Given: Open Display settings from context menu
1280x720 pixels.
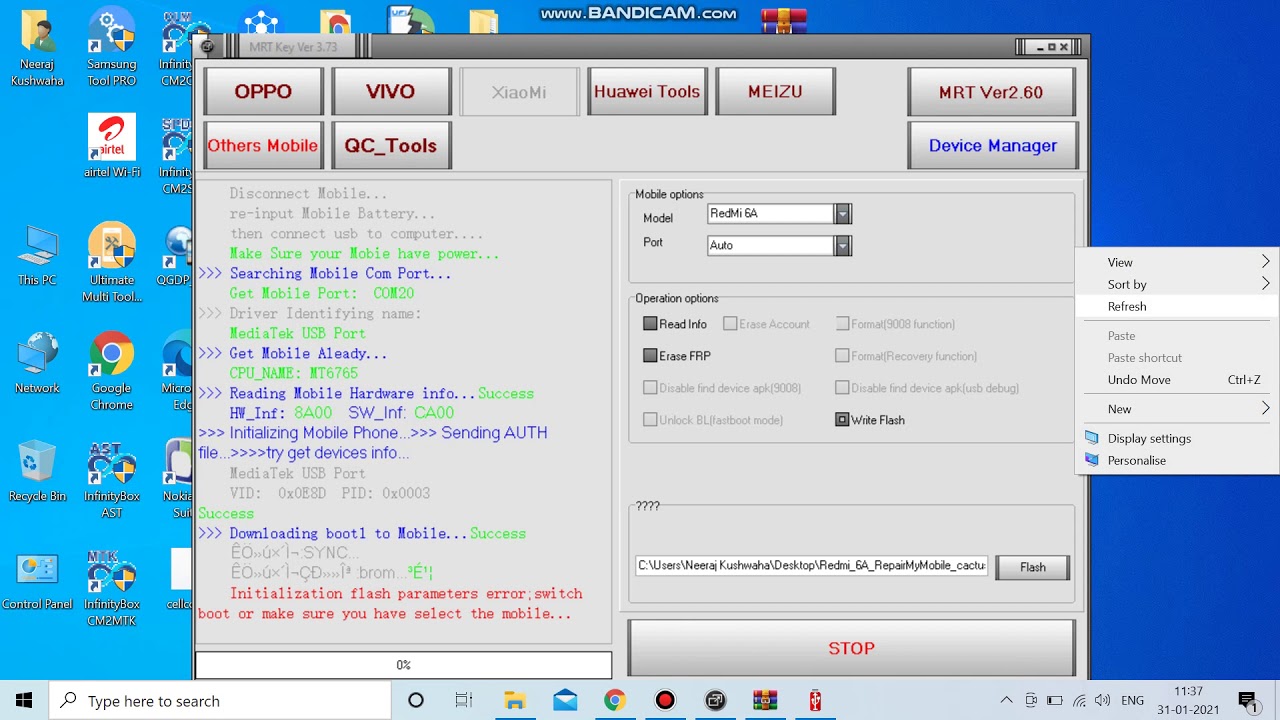Looking at the screenshot, I should point(1178,438).
